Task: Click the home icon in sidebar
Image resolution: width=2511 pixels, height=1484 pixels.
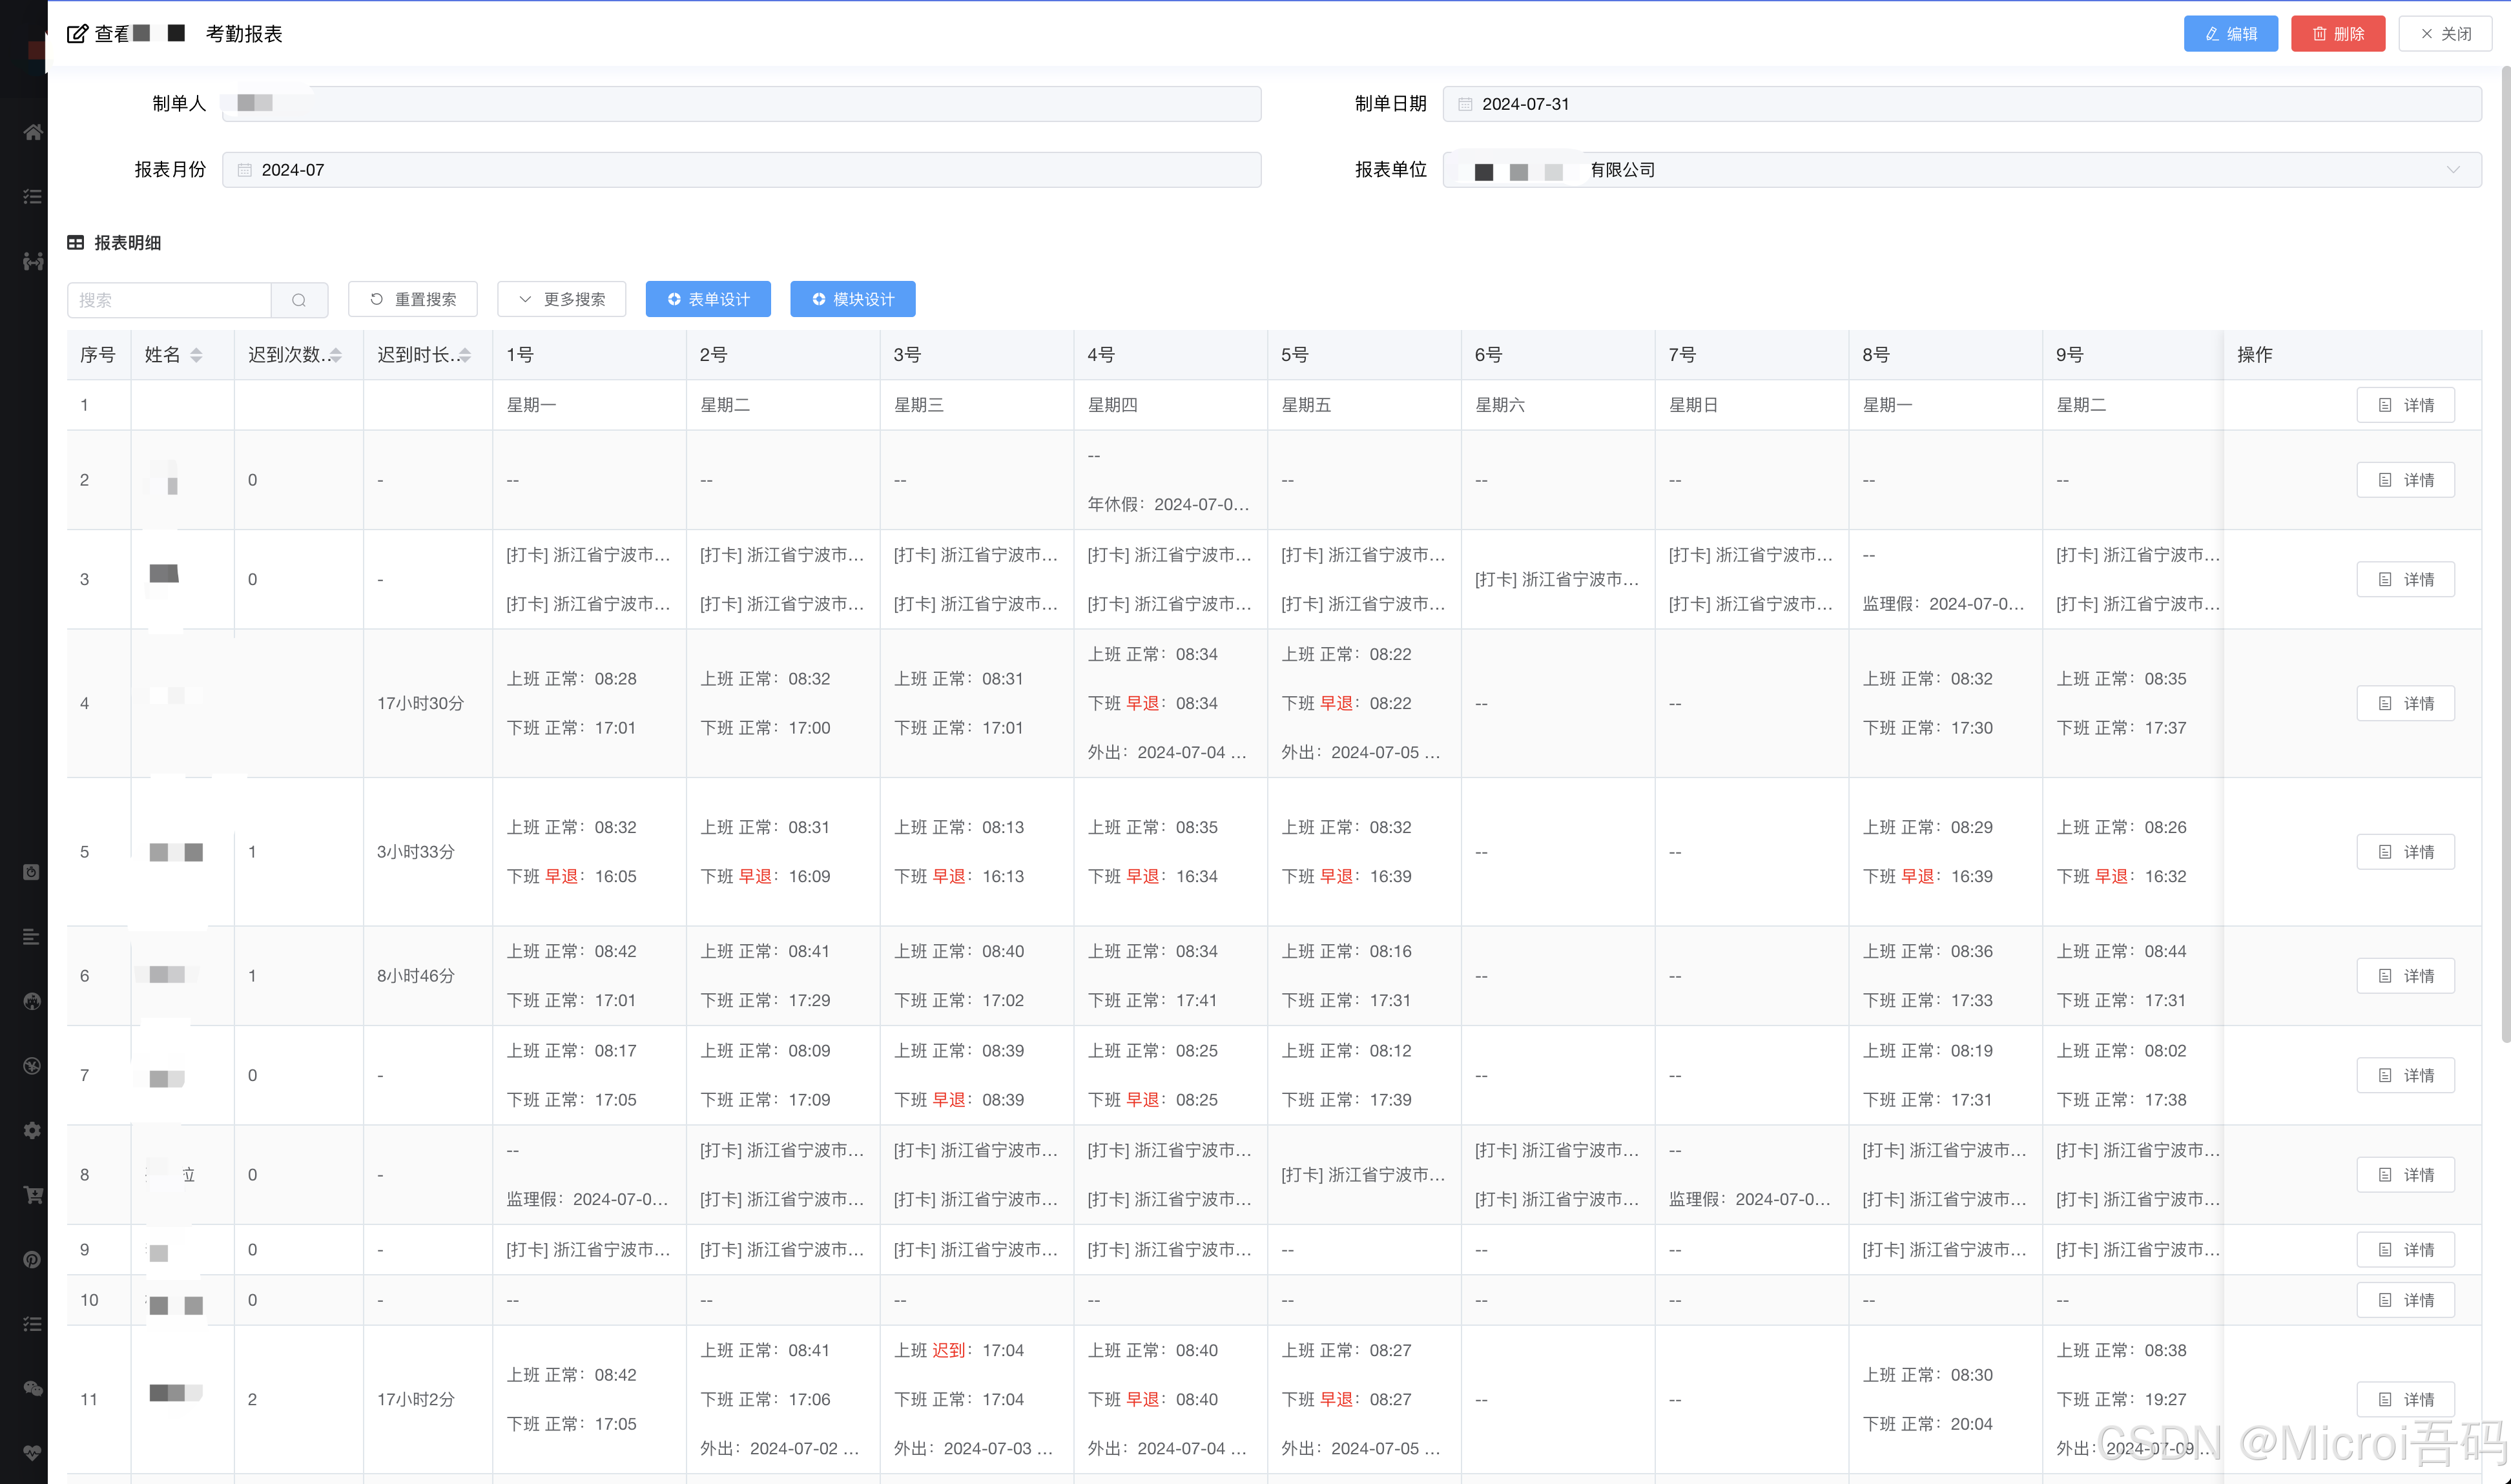Action: click(32, 132)
